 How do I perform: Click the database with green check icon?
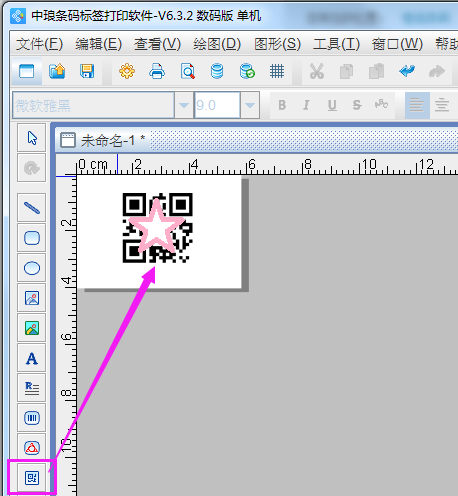point(247,71)
